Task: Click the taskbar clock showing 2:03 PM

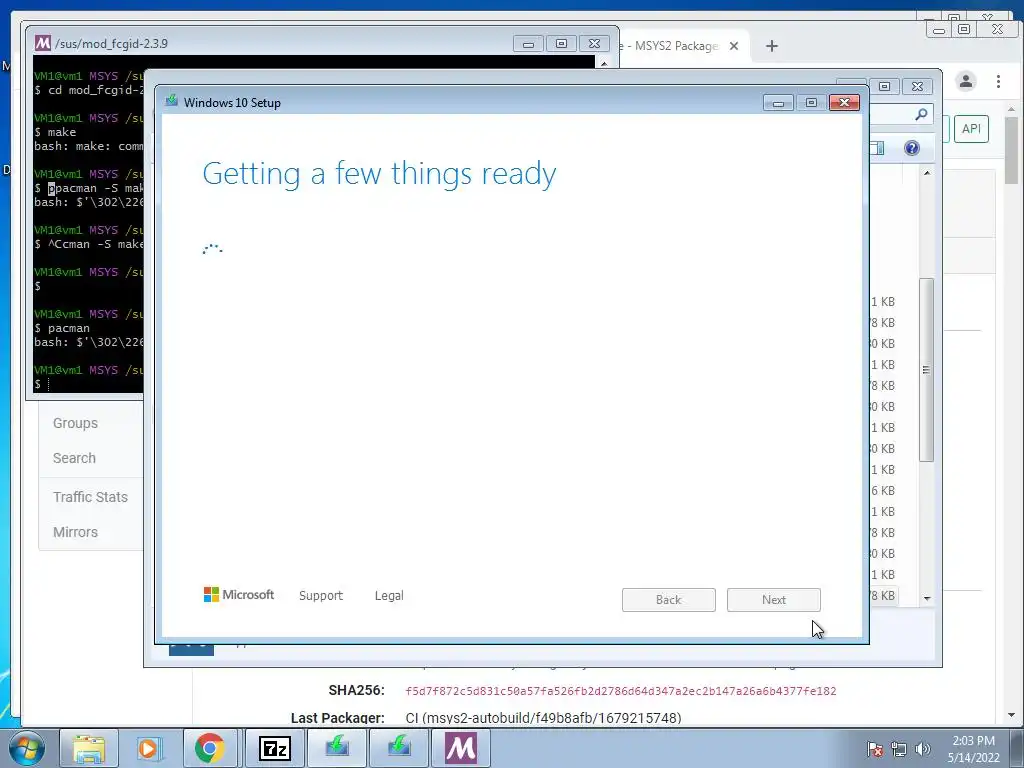Action: (x=973, y=749)
